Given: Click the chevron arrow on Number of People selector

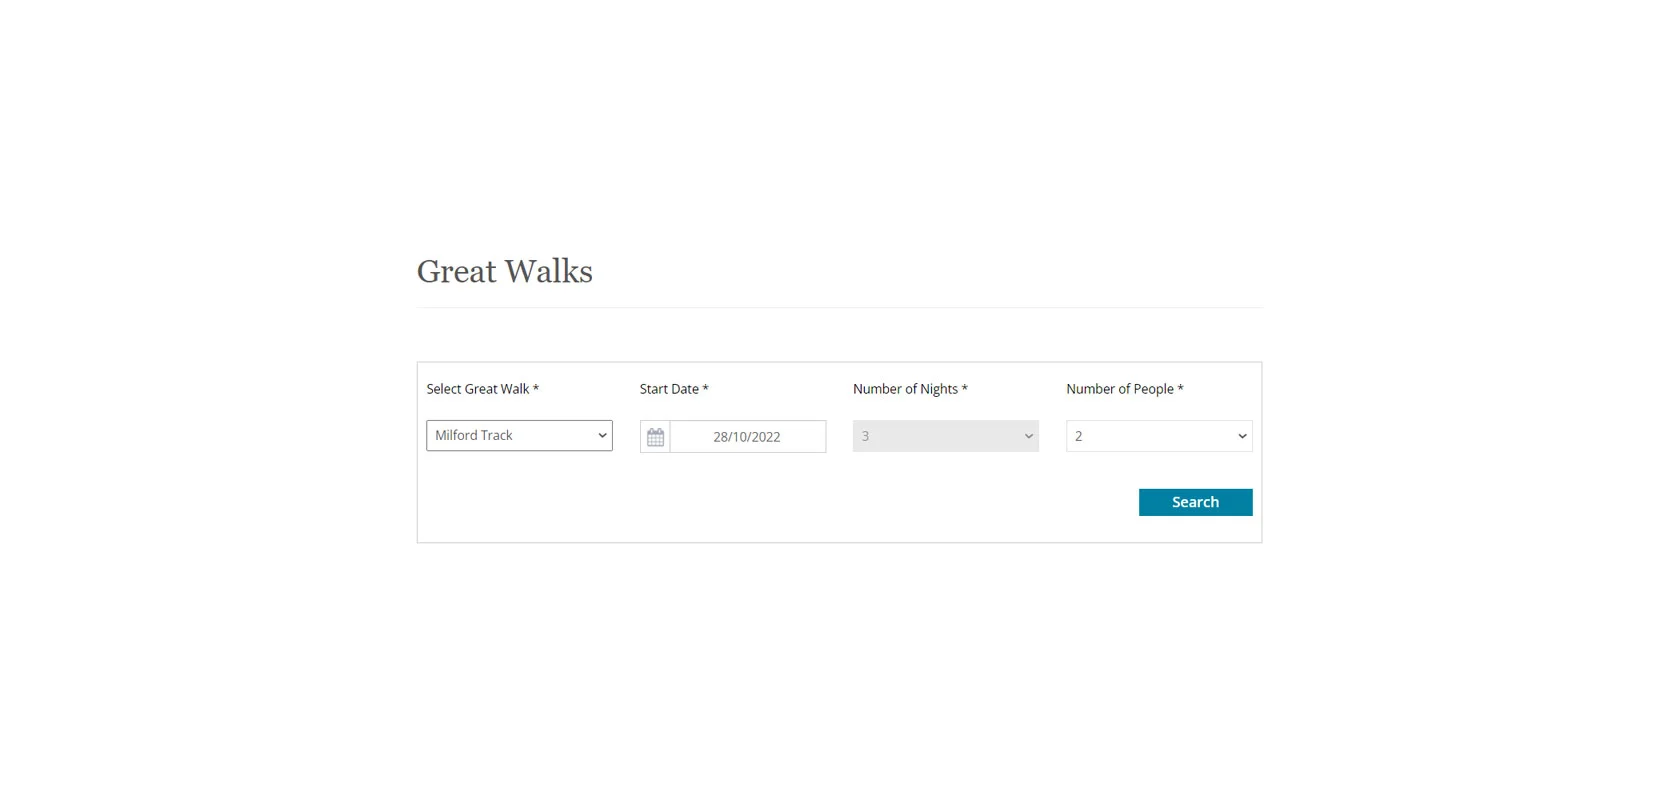Looking at the screenshot, I should tap(1242, 436).
